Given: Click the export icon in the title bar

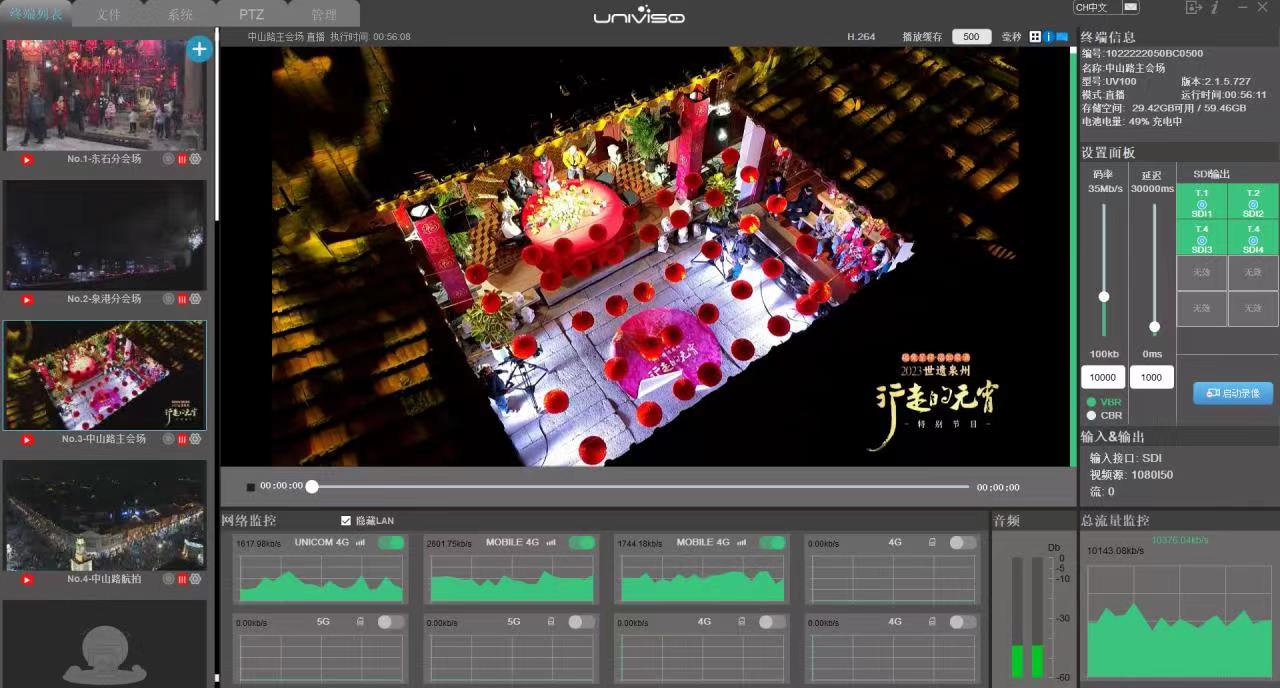Looking at the screenshot, I should click(x=1193, y=7).
